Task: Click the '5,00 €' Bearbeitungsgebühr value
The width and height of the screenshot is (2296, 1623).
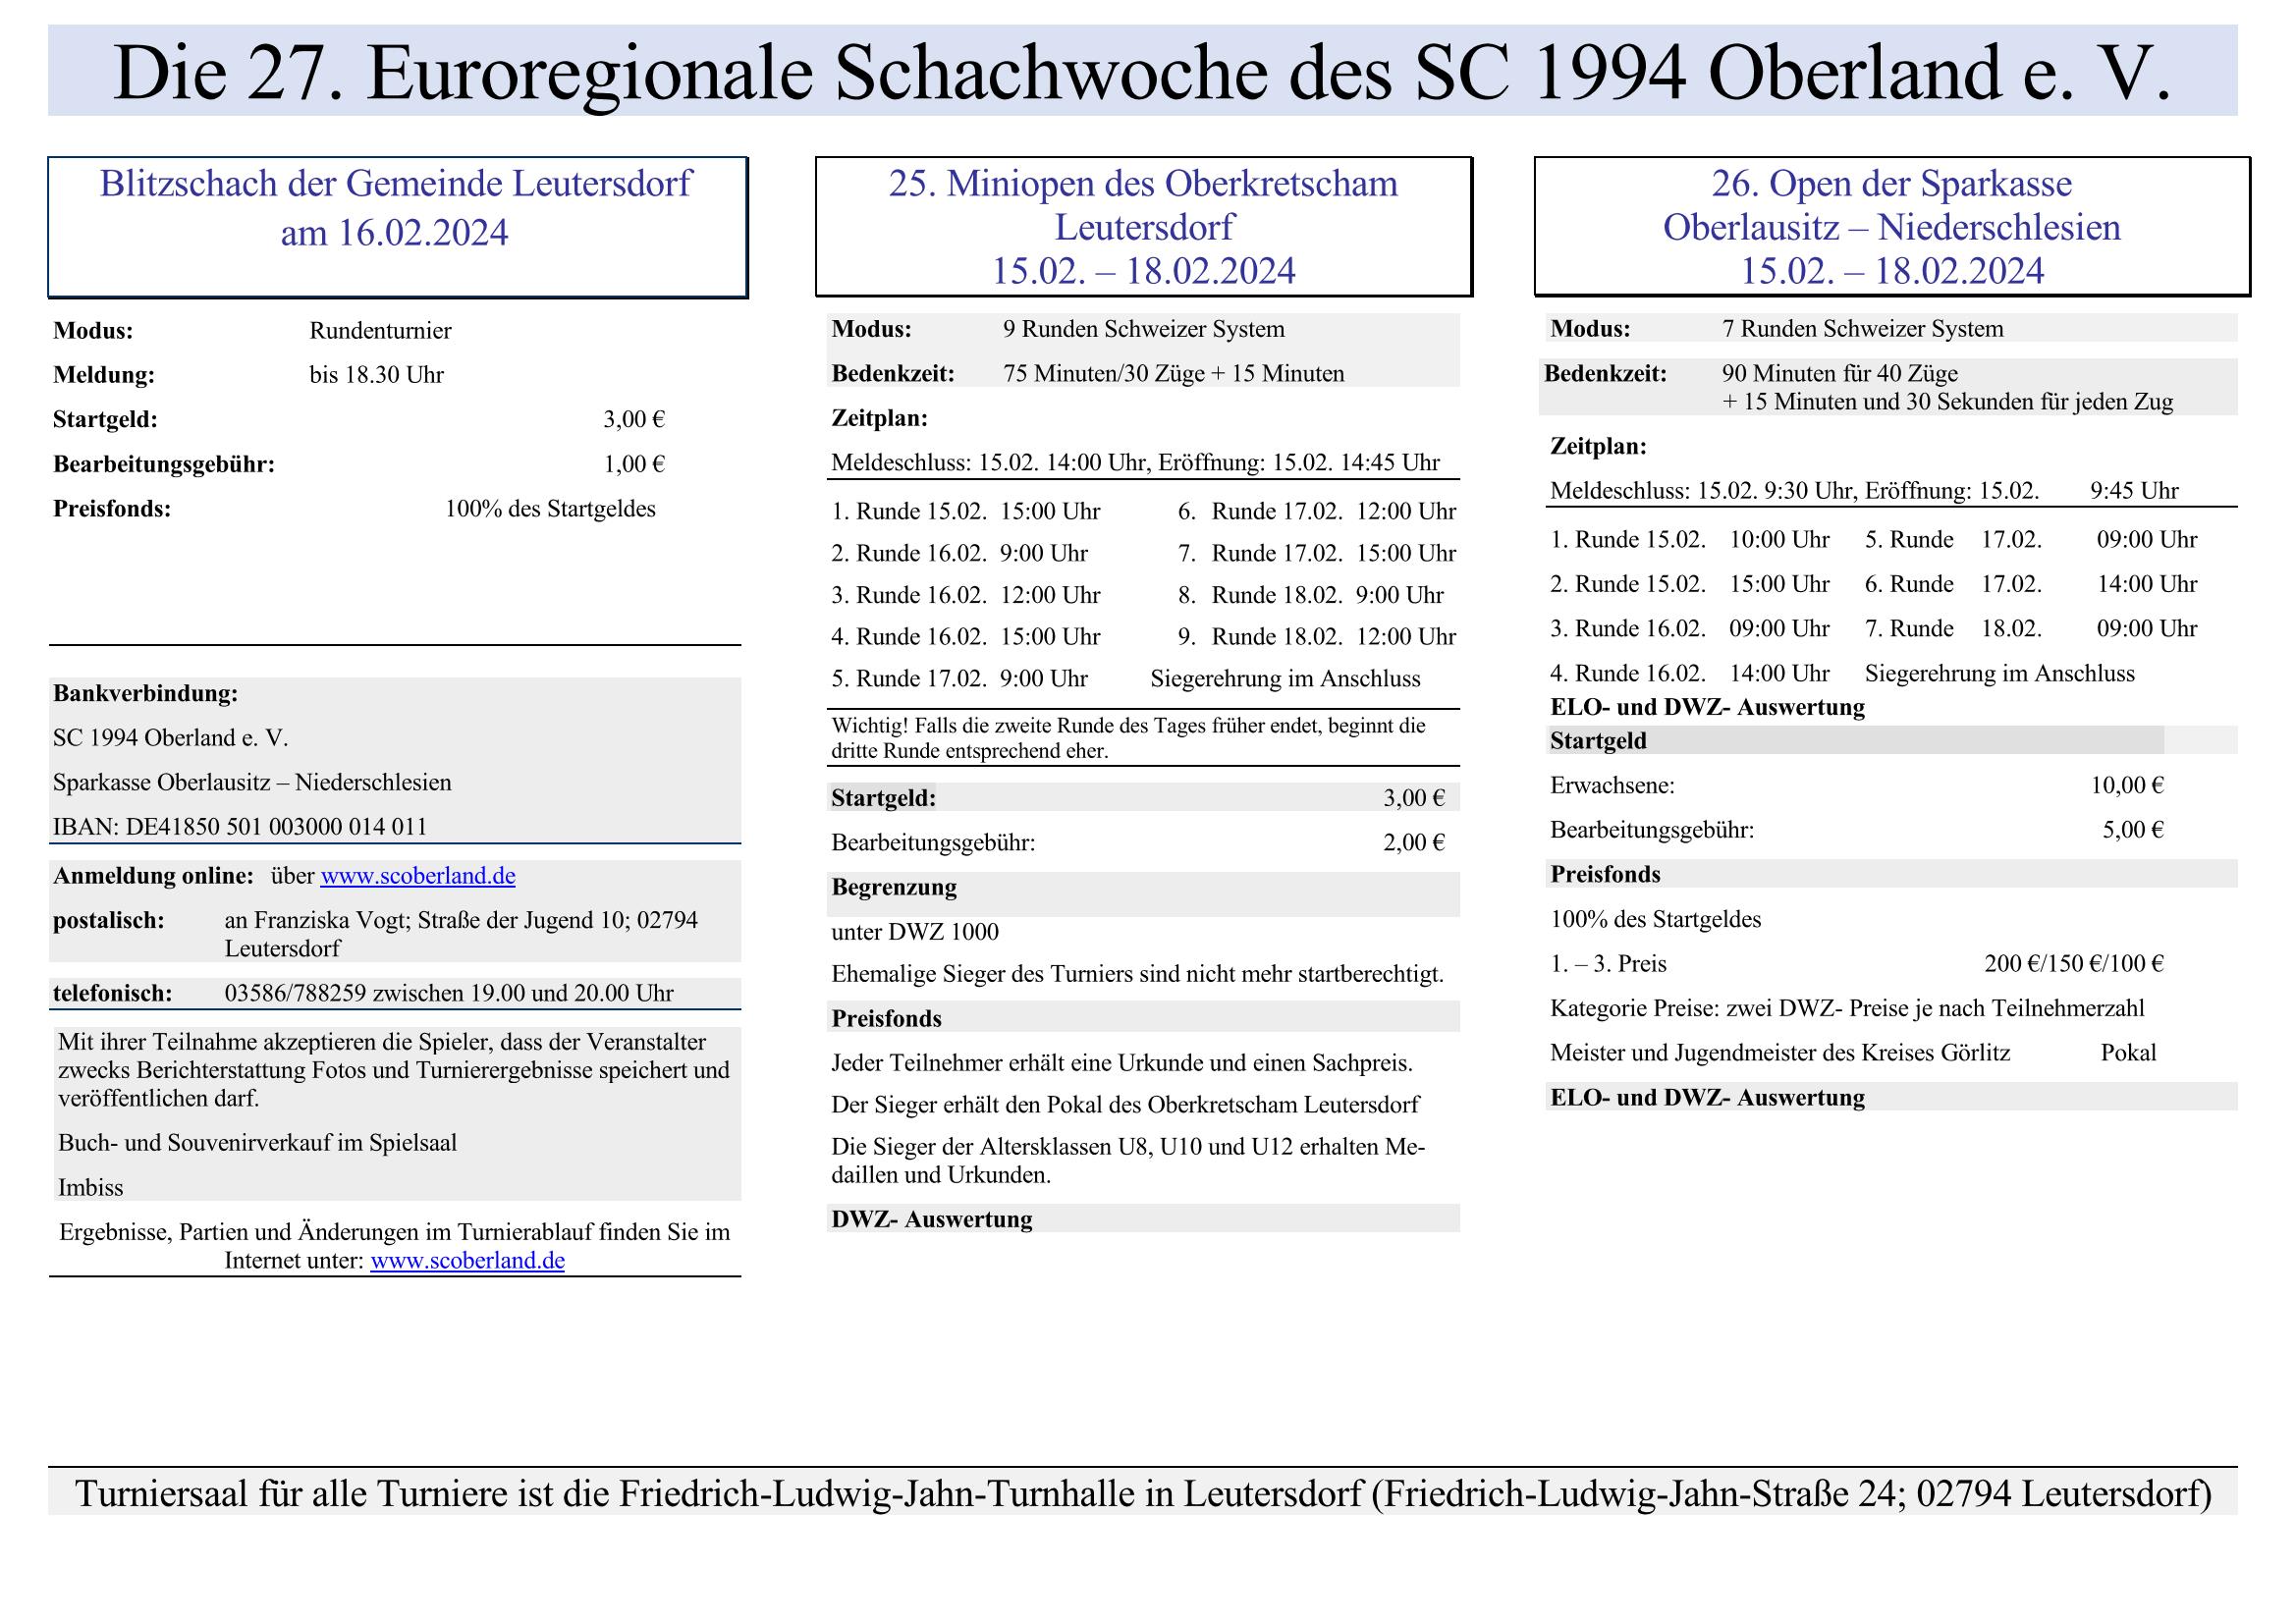Action: pyautogui.click(x=2133, y=830)
